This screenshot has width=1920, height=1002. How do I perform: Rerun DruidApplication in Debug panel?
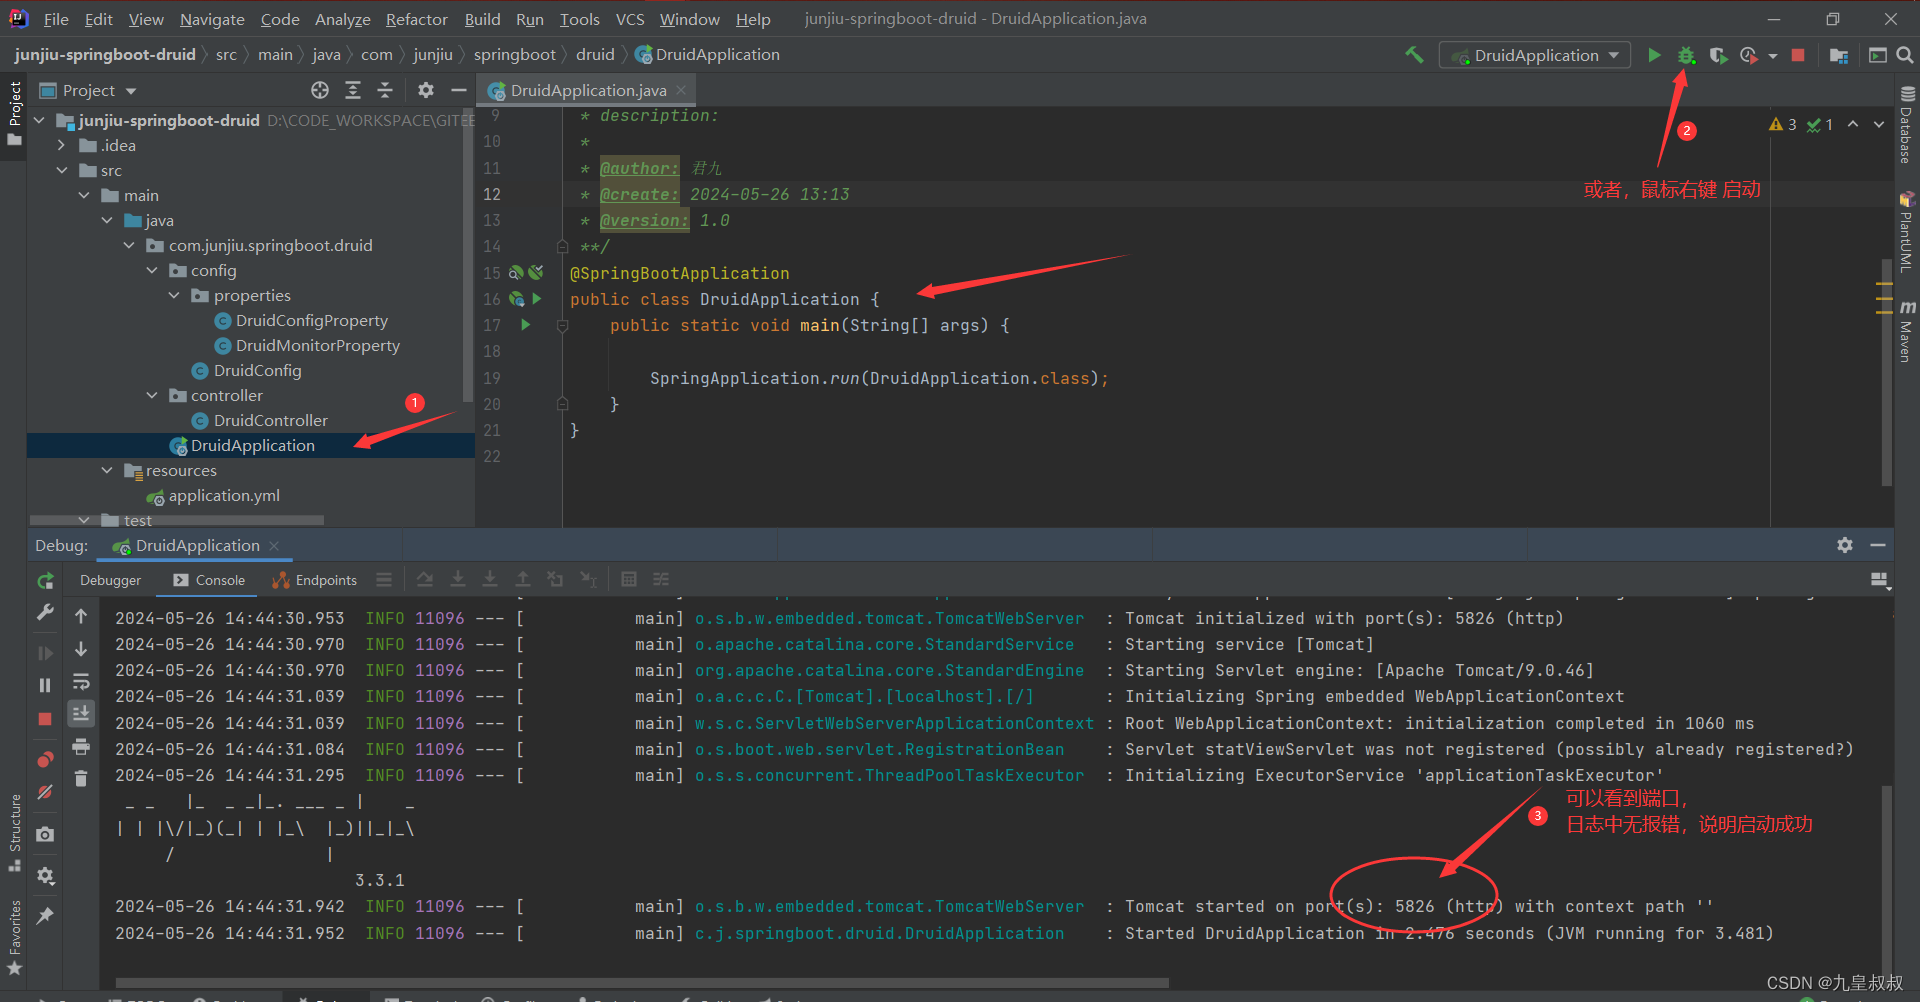click(x=45, y=581)
